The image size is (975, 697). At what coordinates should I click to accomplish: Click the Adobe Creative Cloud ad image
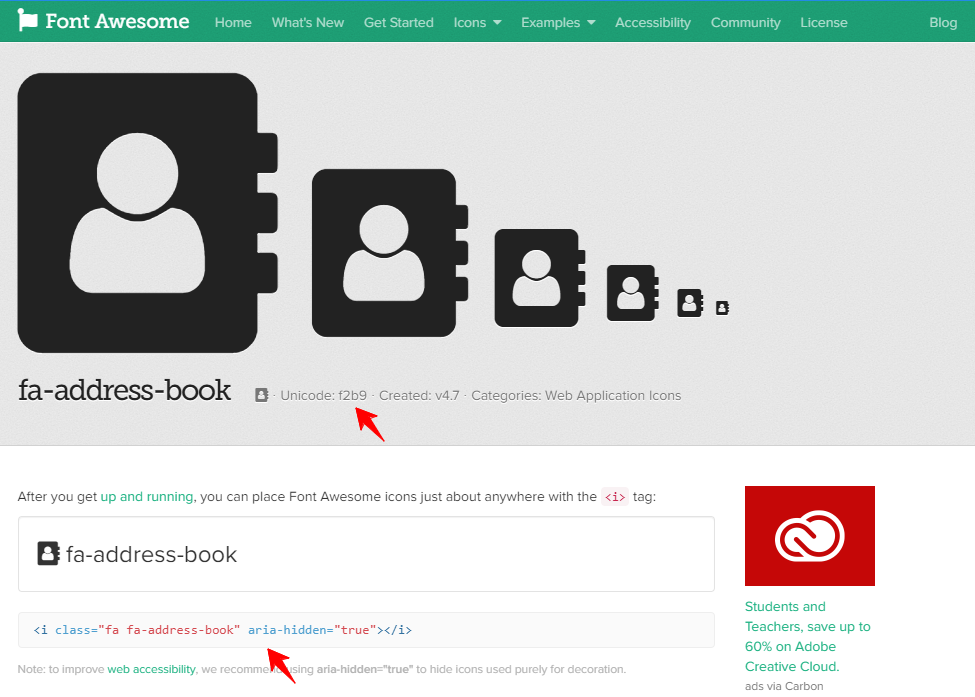pyautogui.click(x=810, y=535)
